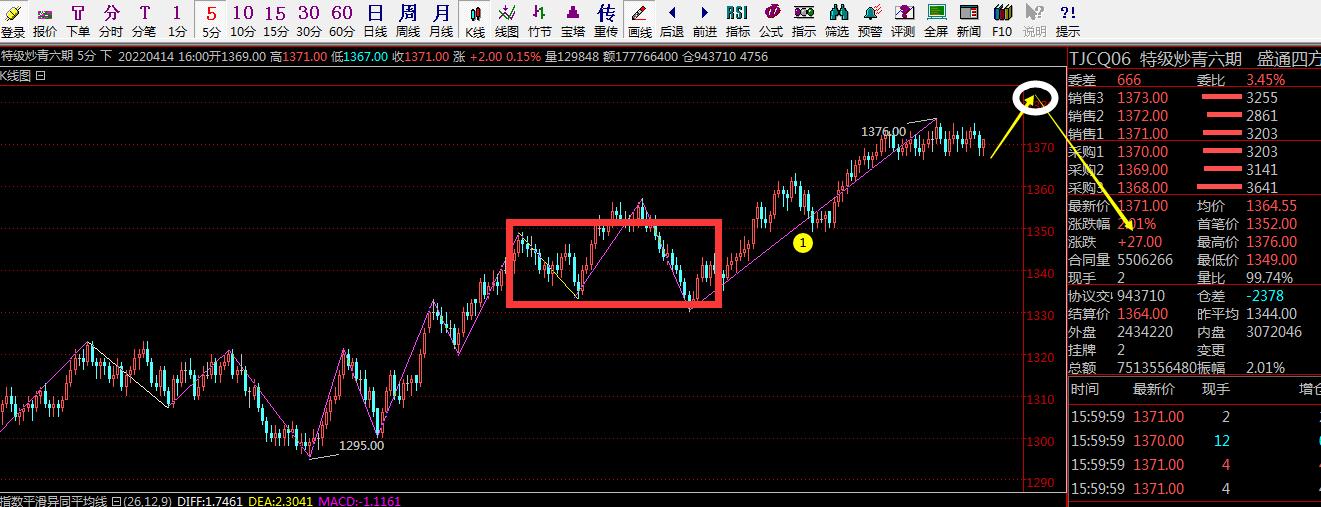Image resolution: width=1321 pixels, height=507 pixels.
Task: Select the K线 candlestick chart type
Action: [475, 20]
